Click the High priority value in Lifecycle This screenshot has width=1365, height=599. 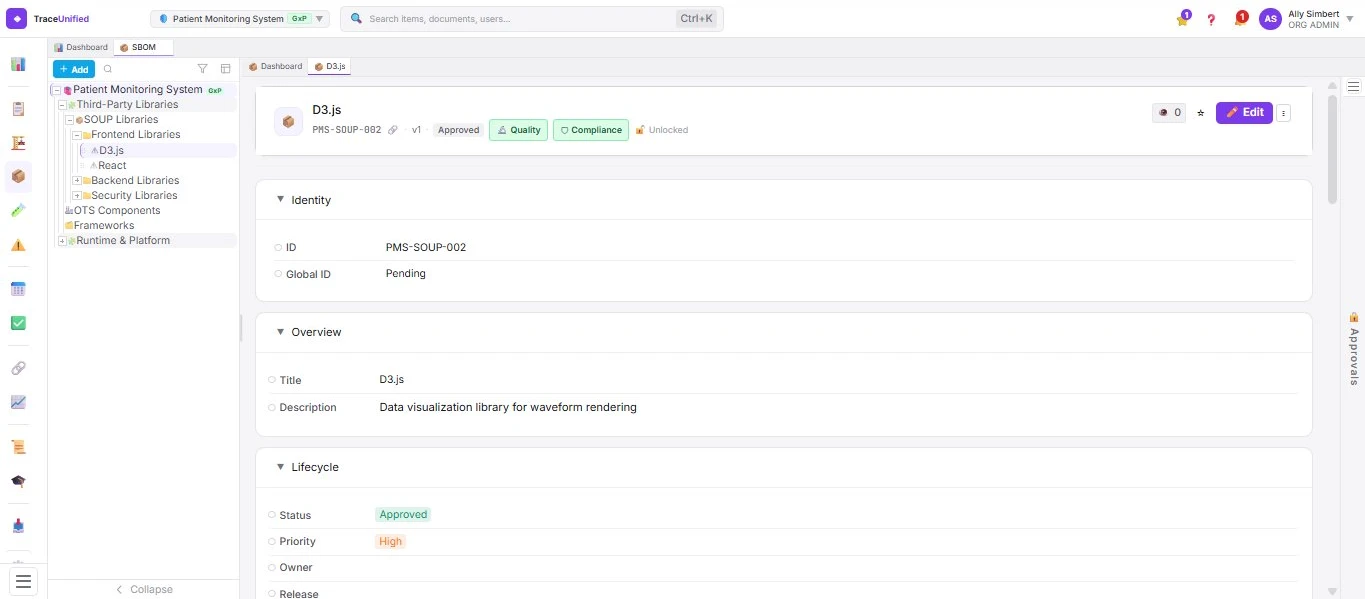[x=390, y=542]
